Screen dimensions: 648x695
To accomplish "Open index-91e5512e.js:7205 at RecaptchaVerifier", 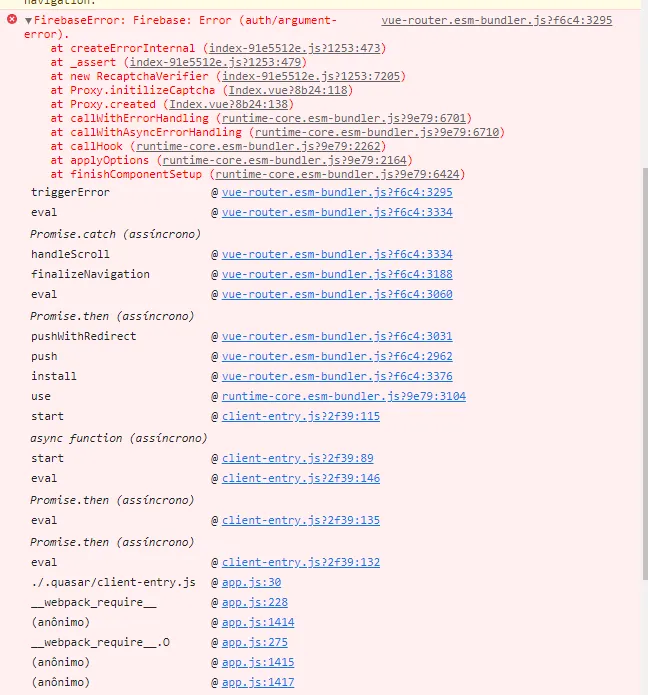I will tap(311, 76).
